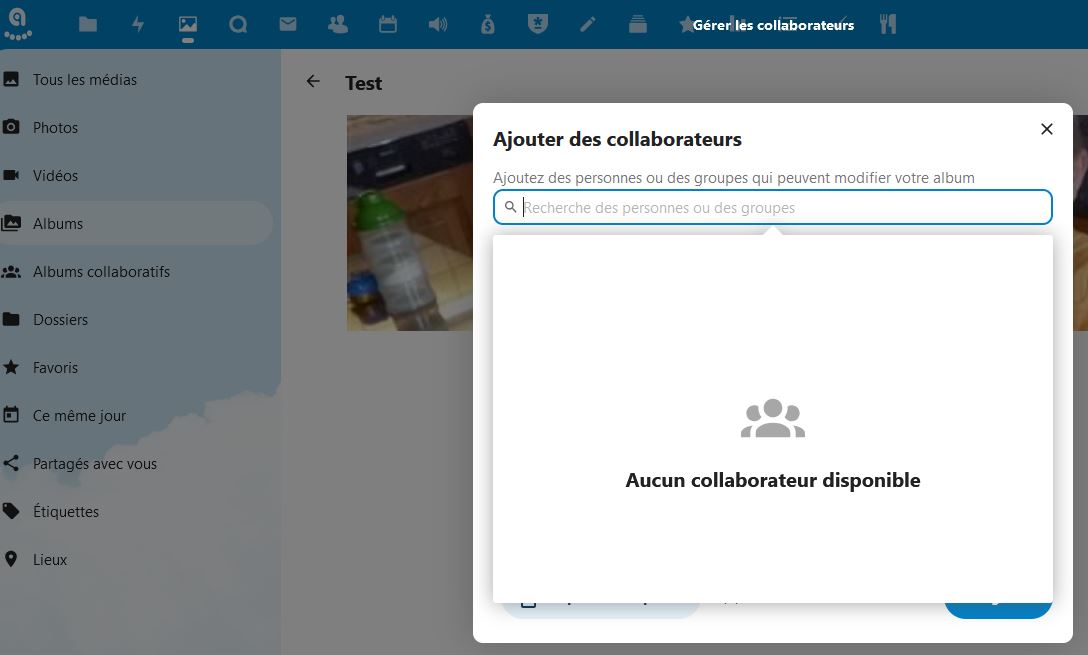Open the Talk chat app icon
Image resolution: width=1088 pixels, height=655 pixels.
[238, 24]
